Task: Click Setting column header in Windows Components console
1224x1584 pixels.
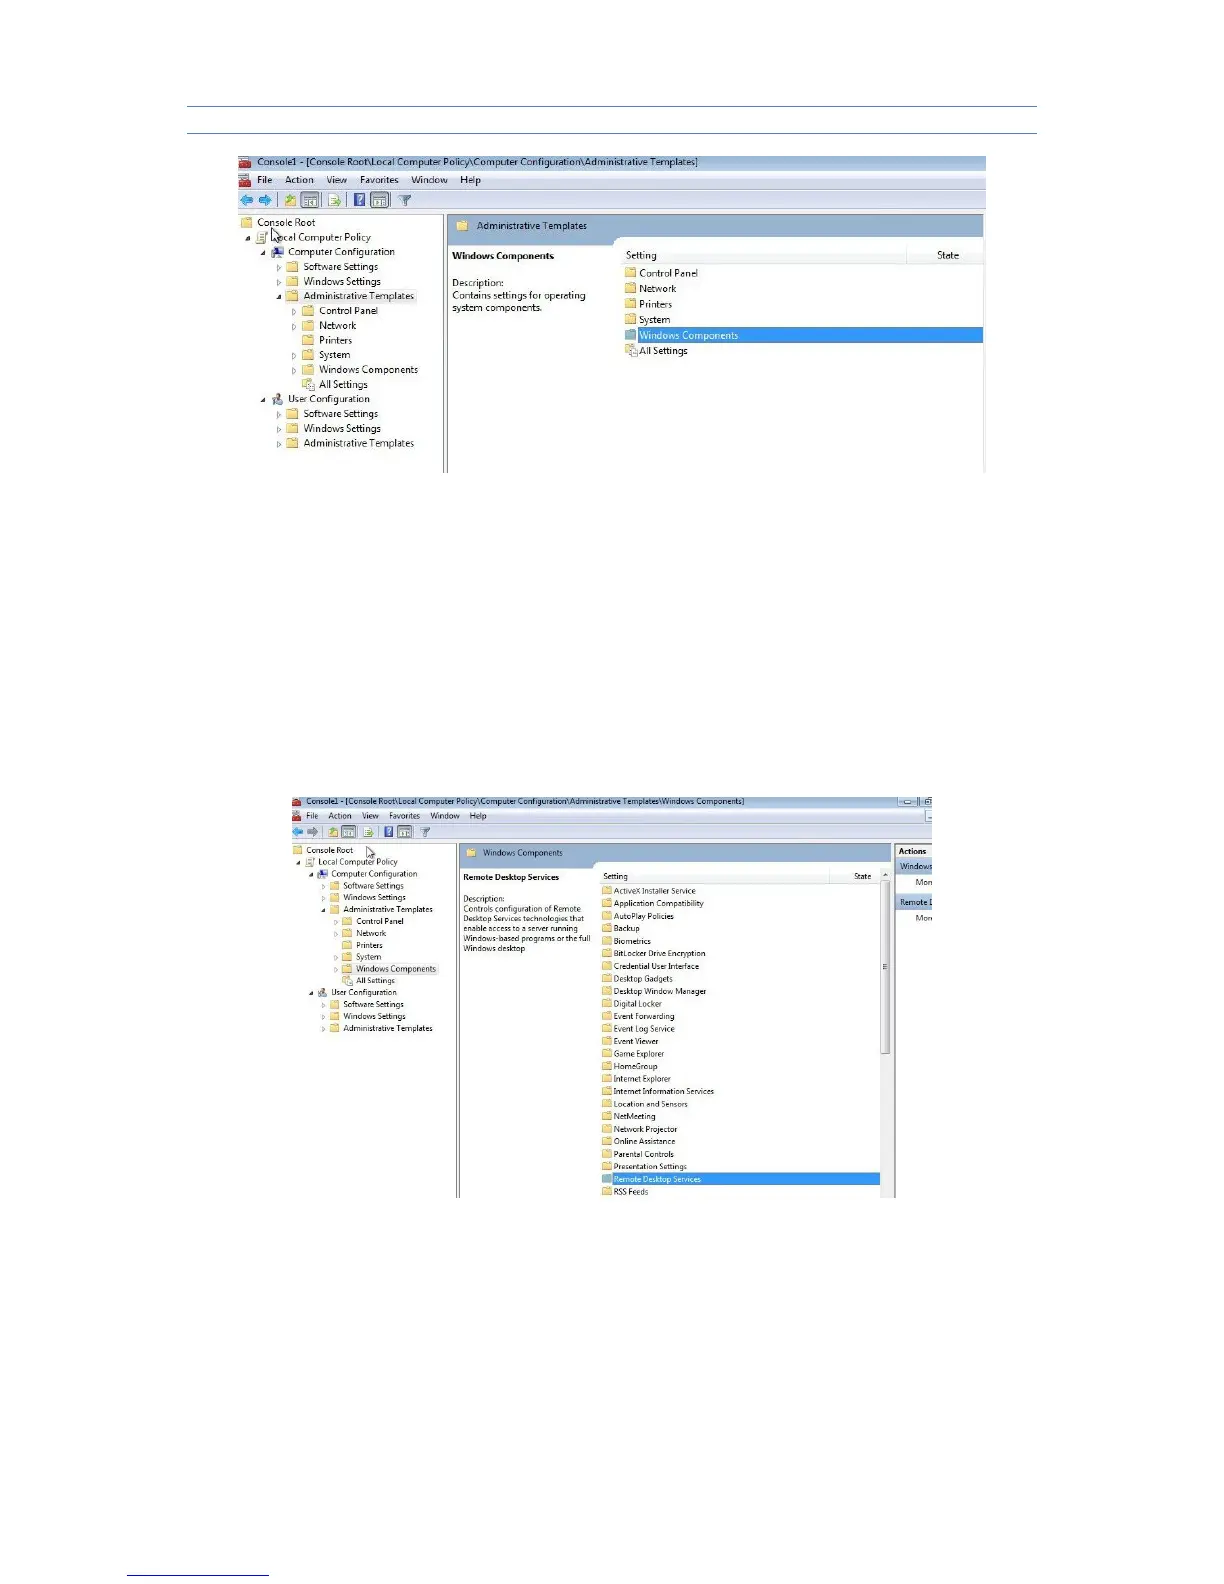Action: coord(714,876)
